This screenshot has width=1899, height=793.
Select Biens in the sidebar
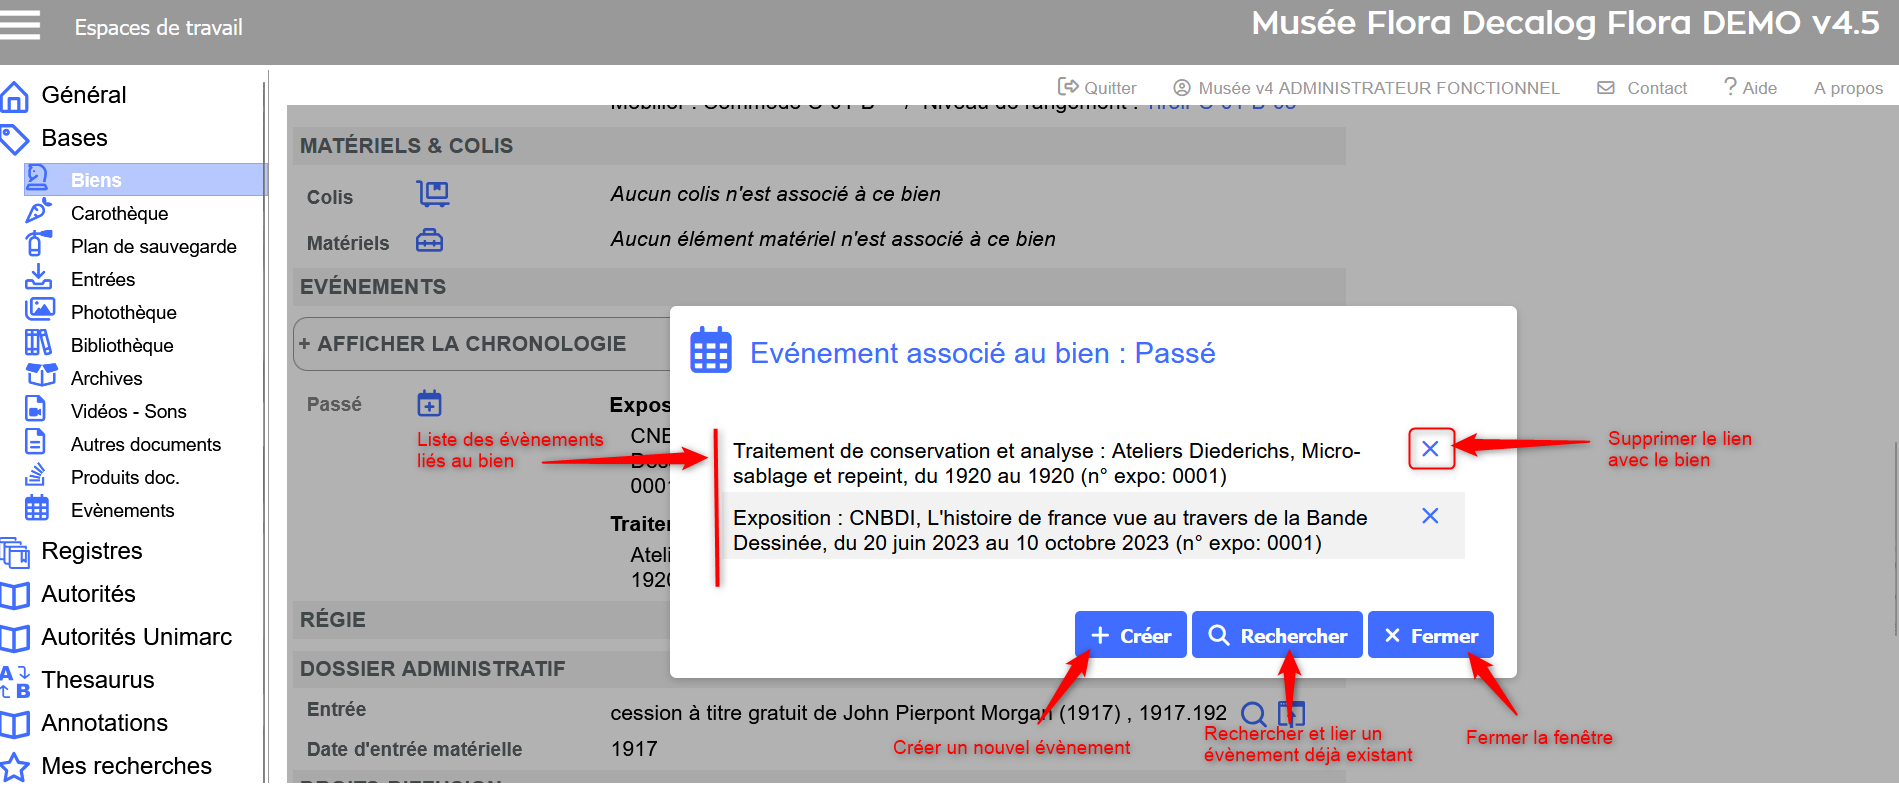pyautogui.click(x=96, y=180)
